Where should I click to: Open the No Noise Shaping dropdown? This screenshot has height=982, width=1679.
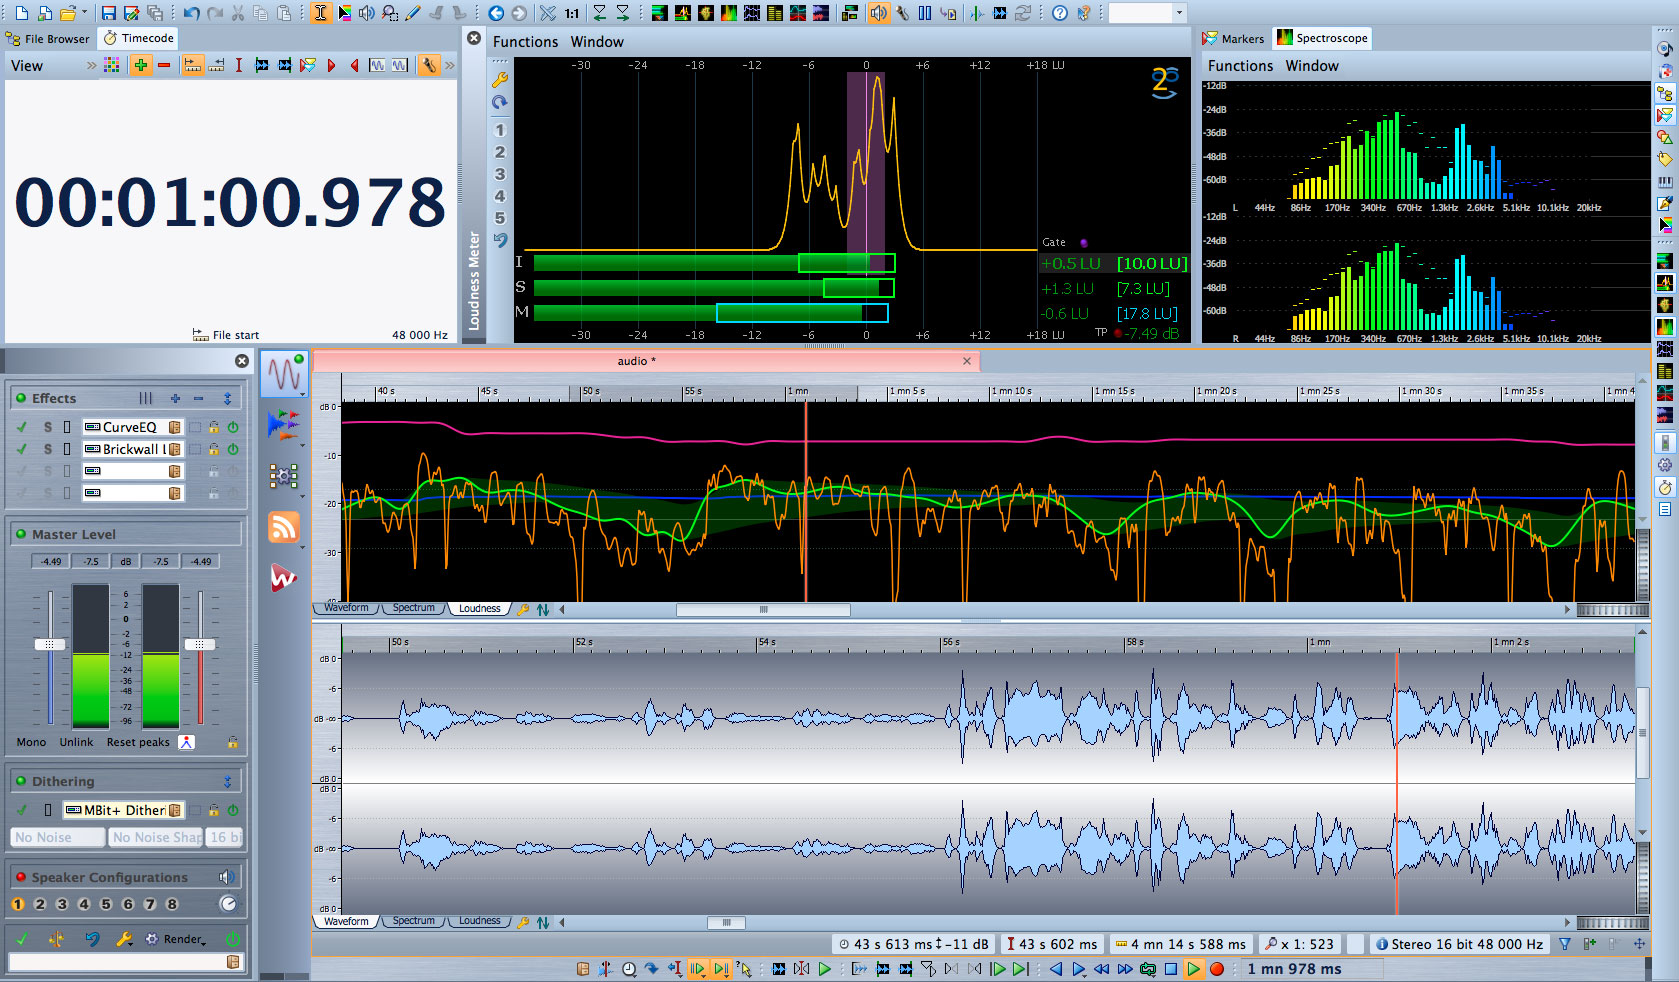click(x=155, y=837)
